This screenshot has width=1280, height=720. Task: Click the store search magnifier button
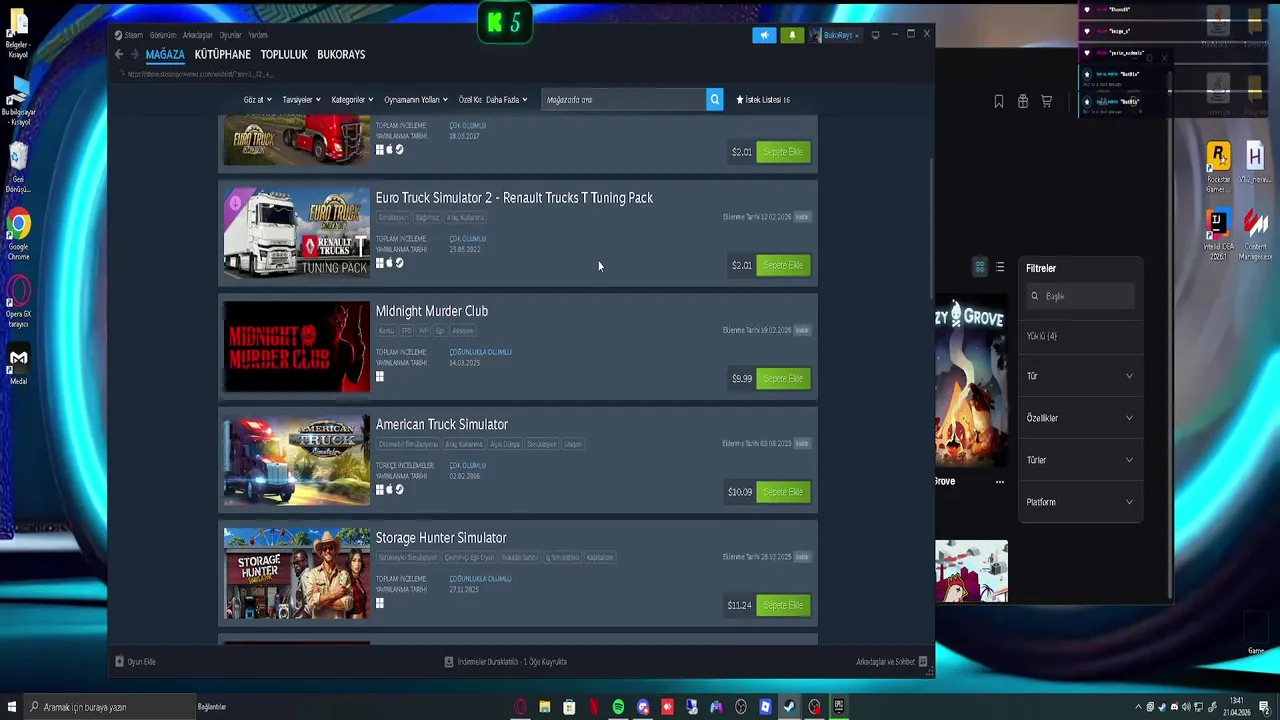714,100
